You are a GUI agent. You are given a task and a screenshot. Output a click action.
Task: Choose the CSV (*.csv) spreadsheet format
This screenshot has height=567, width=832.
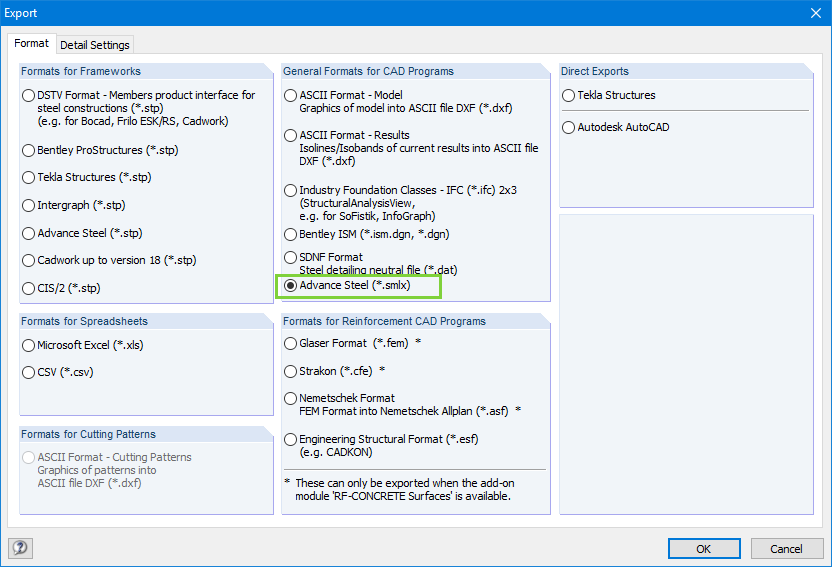[29, 372]
